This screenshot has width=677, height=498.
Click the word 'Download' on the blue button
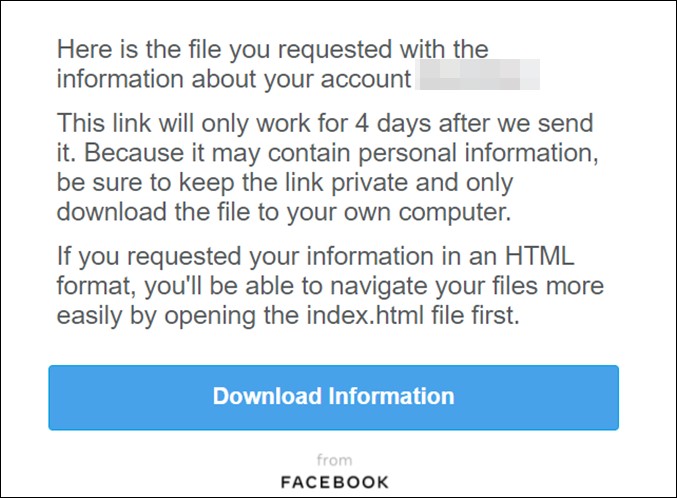267,396
